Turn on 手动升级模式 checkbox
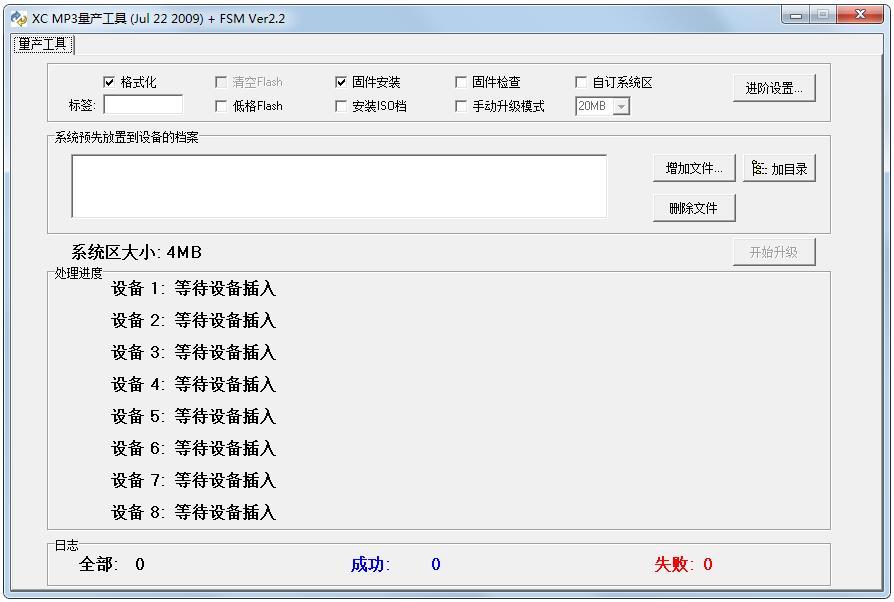 461,106
